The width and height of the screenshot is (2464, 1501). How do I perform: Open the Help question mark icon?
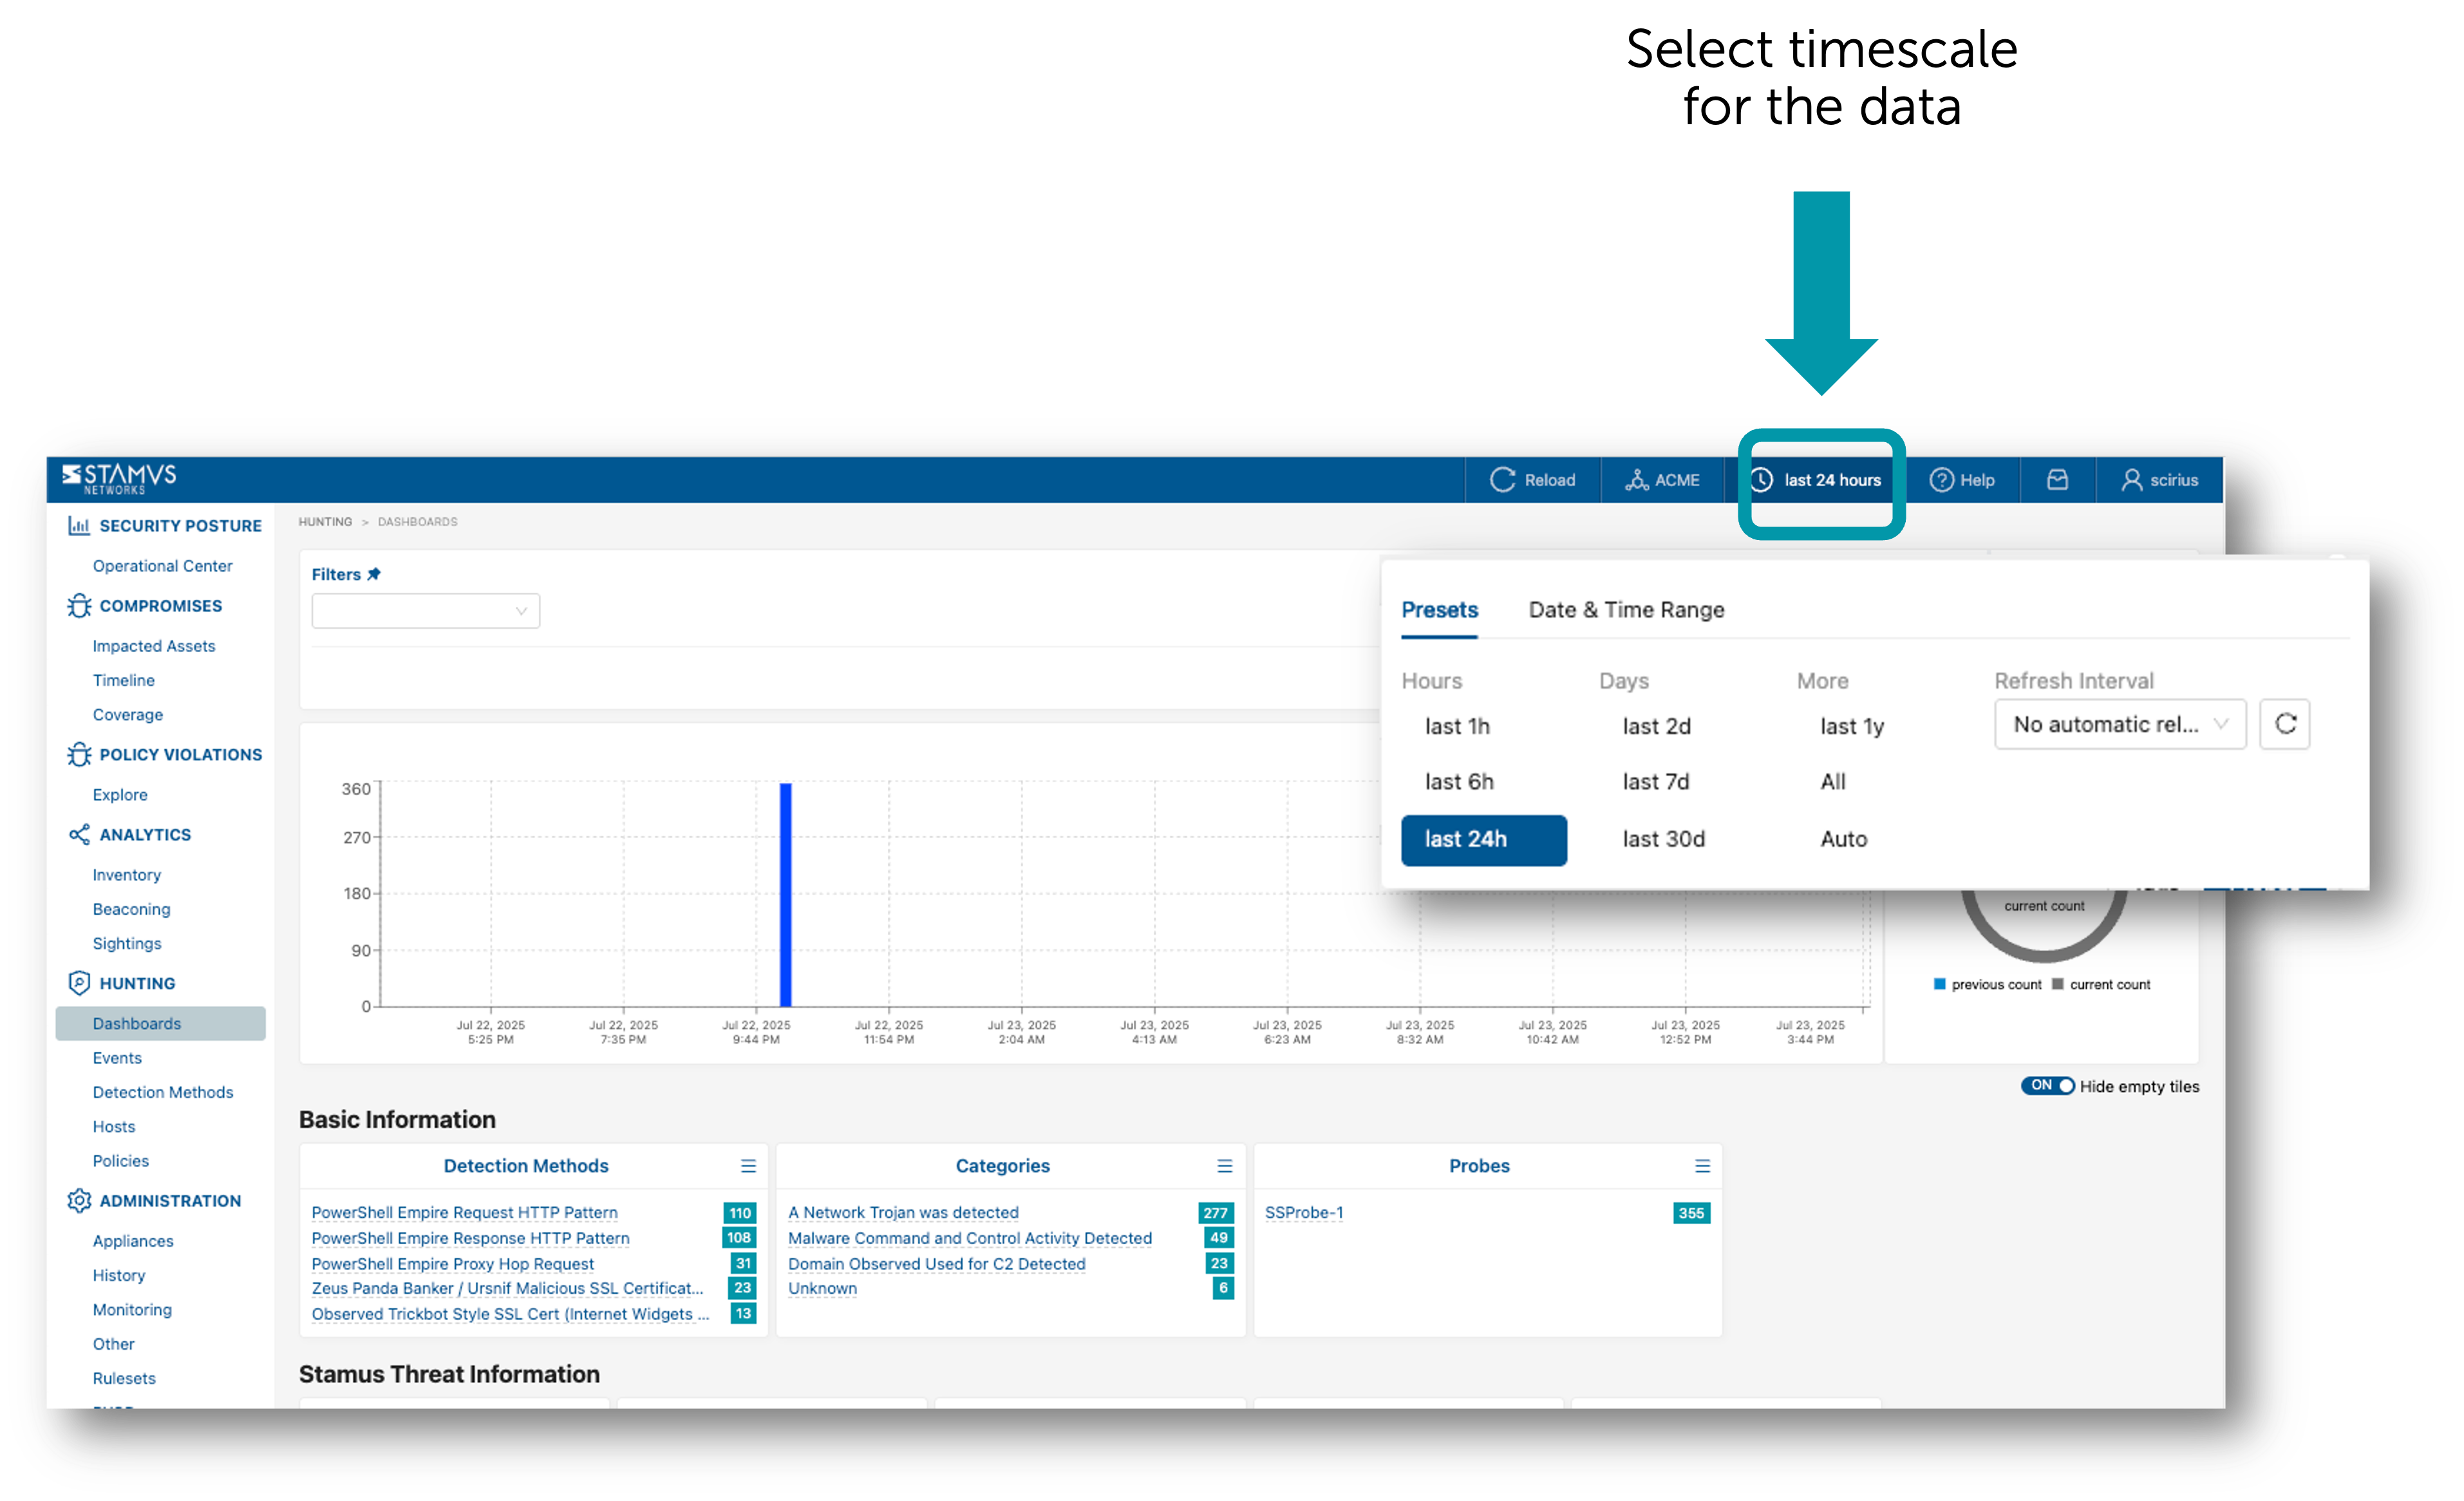(x=1941, y=480)
